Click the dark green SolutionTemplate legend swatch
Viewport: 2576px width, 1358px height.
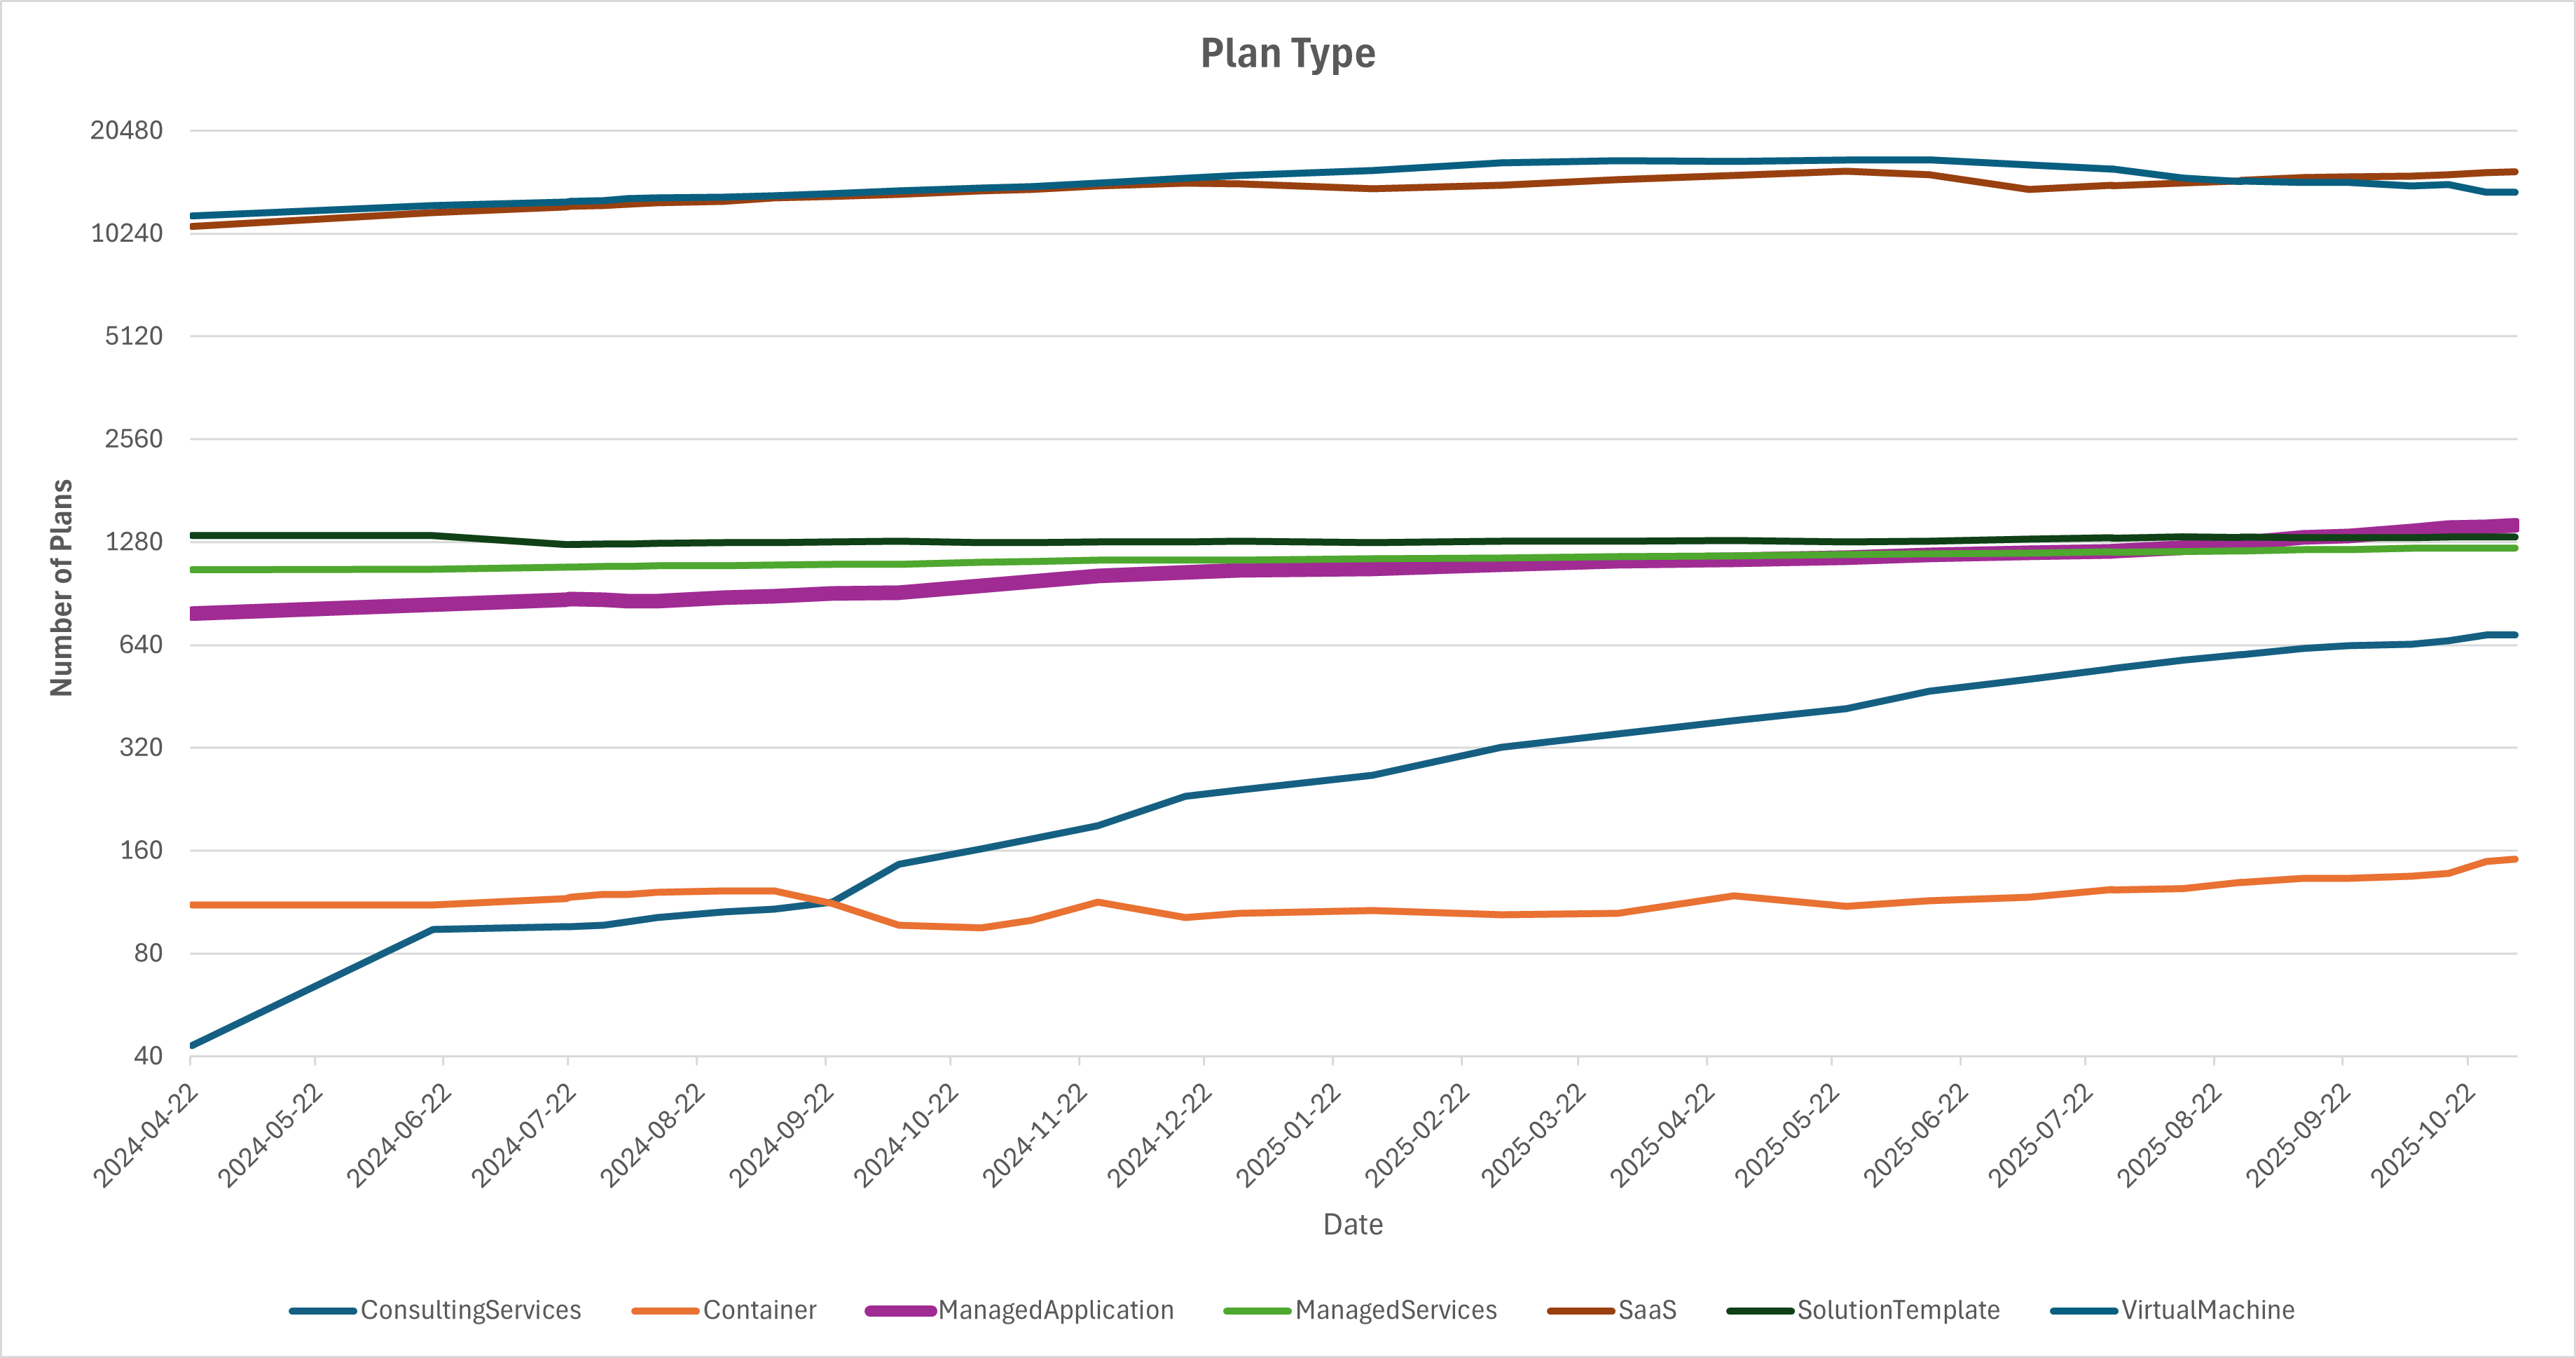[x=1760, y=1311]
